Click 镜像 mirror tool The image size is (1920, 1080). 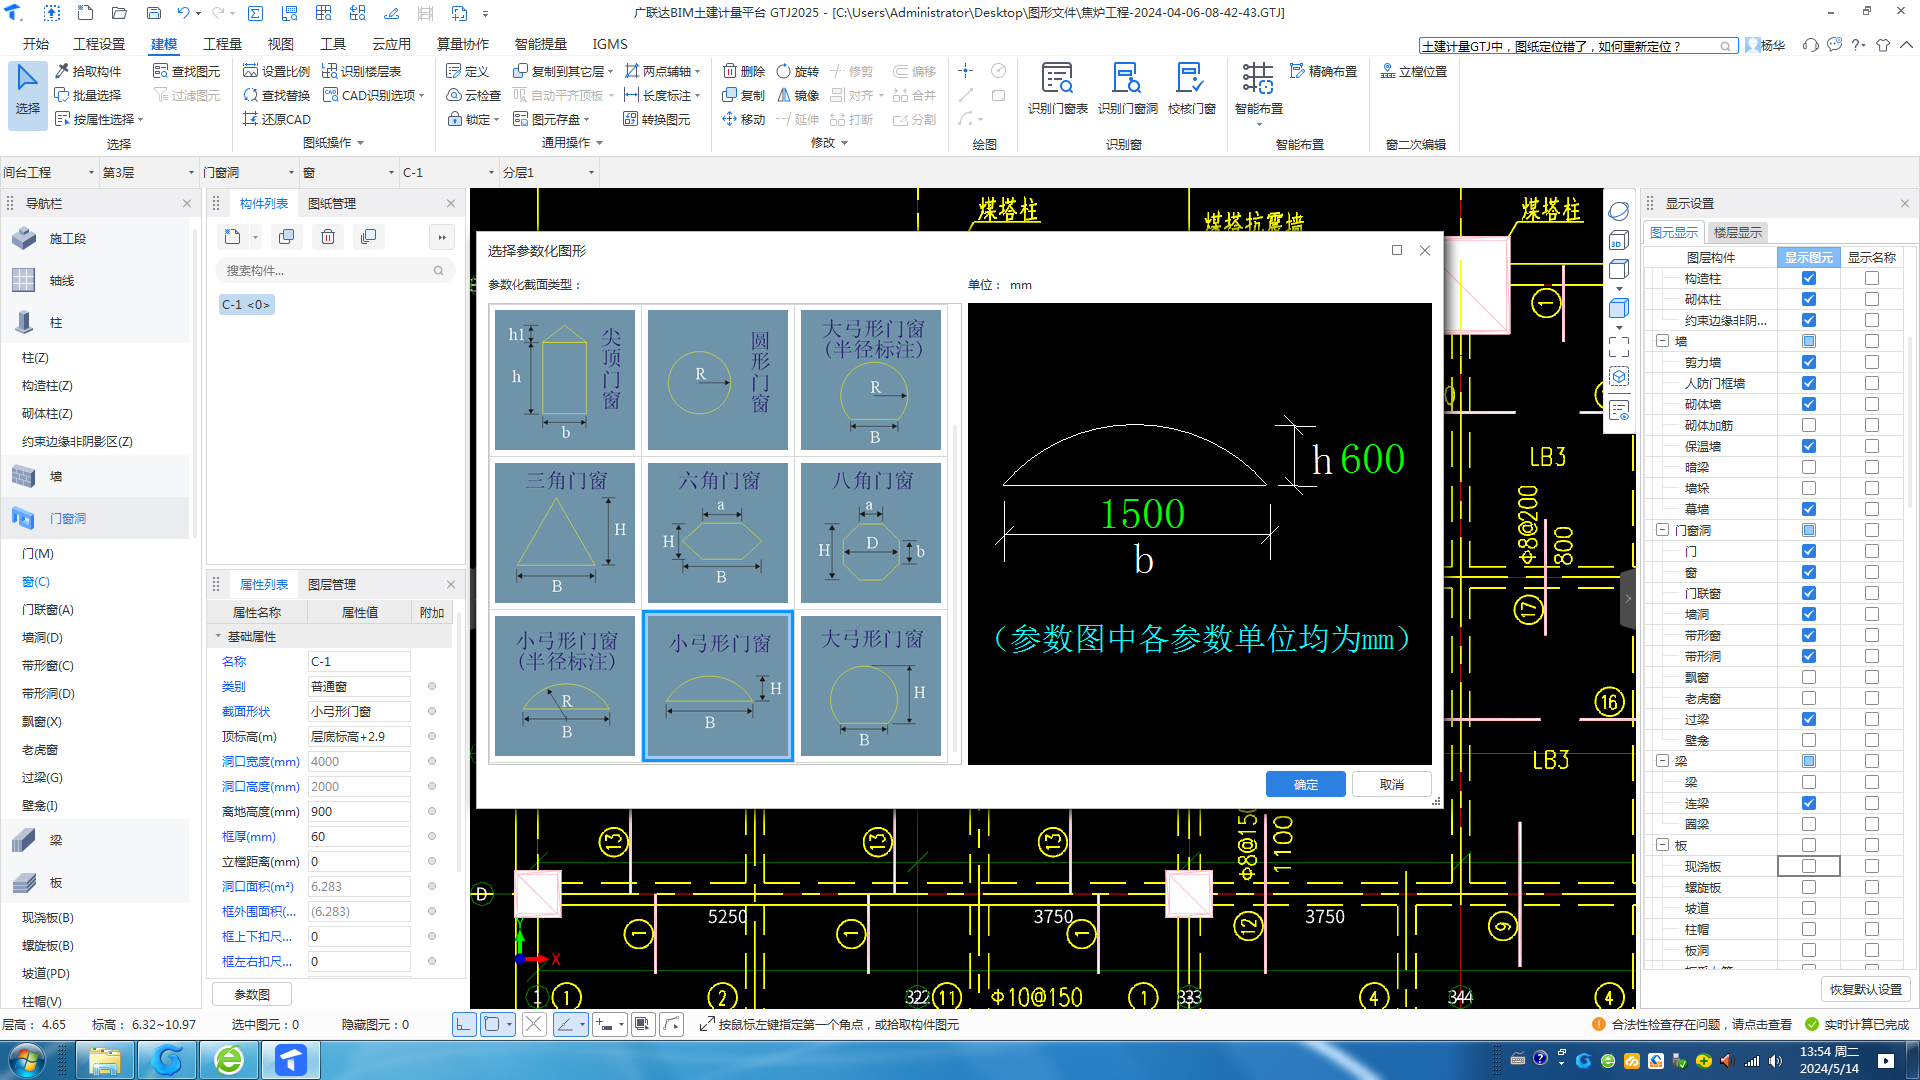[x=798, y=95]
